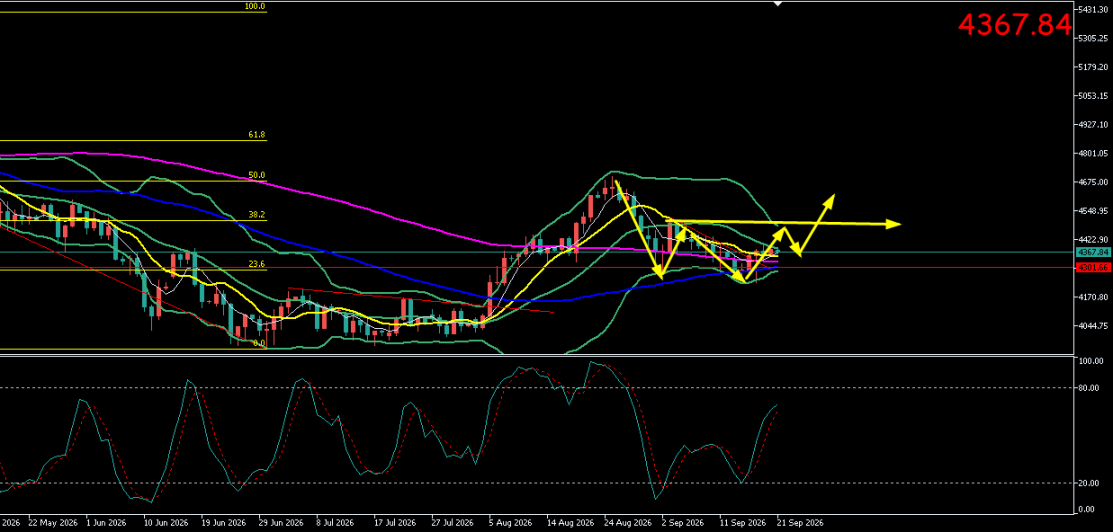Click the current price tag 4367.84 on axis
Viewport: 1113px width, 532px height.
tap(1092, 252)
